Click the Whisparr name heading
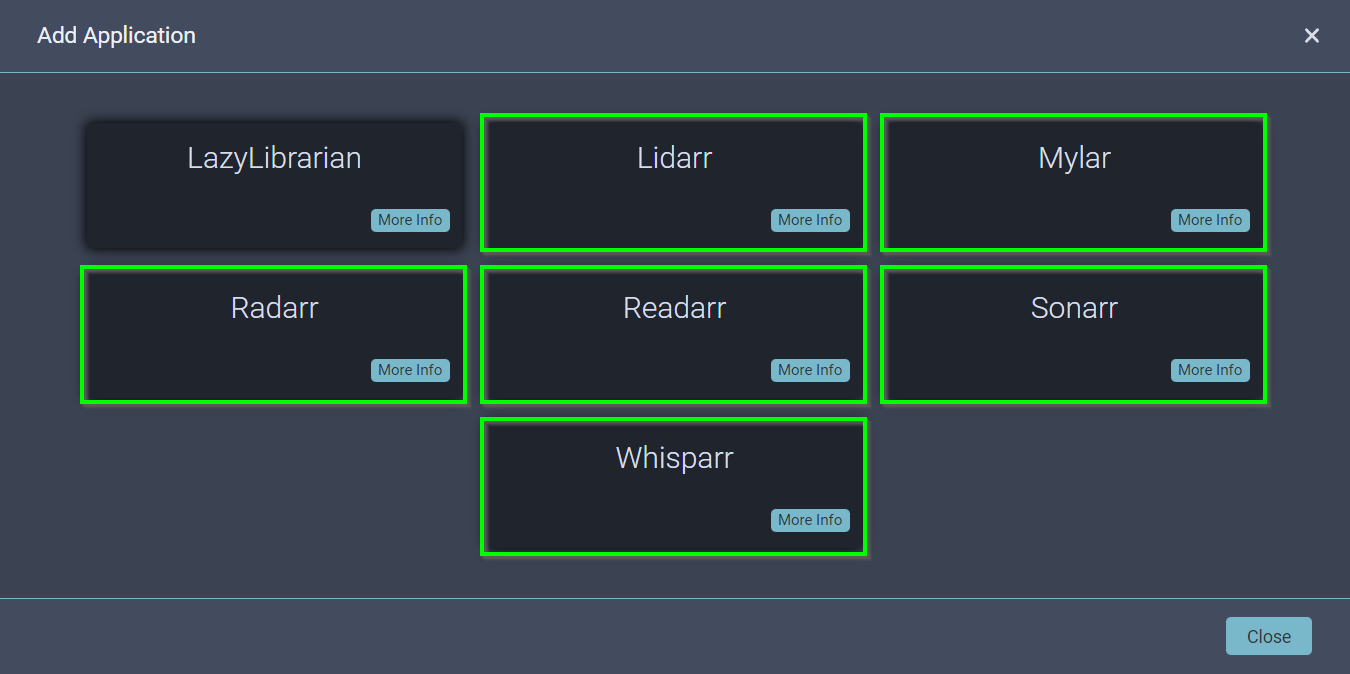Viewport: 1350px width, 674px height. pos(674,458)
